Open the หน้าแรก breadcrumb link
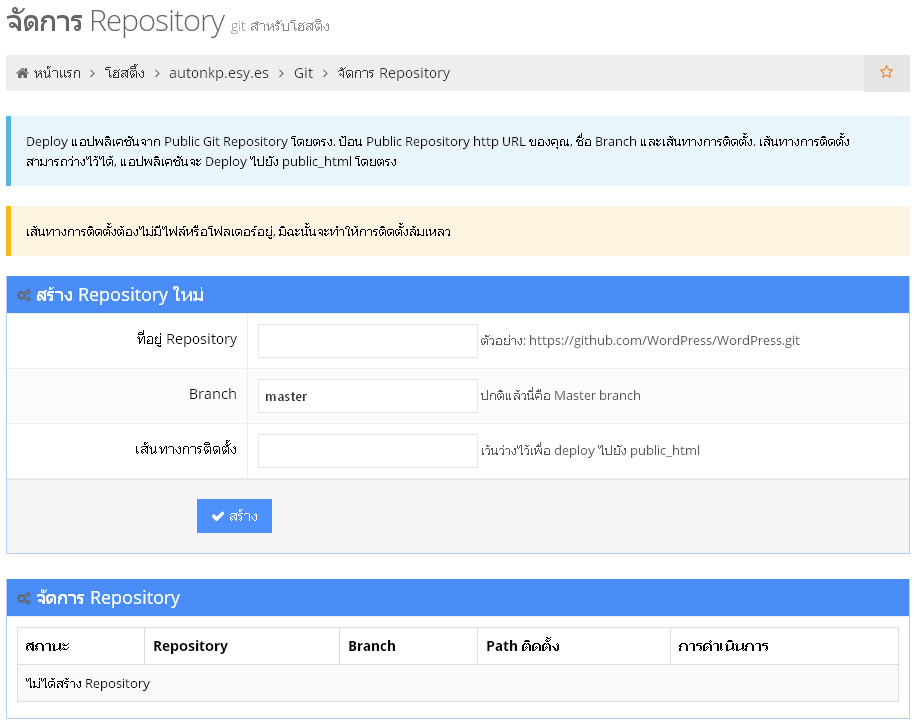The image size is (916, 728). pos(57,73)
